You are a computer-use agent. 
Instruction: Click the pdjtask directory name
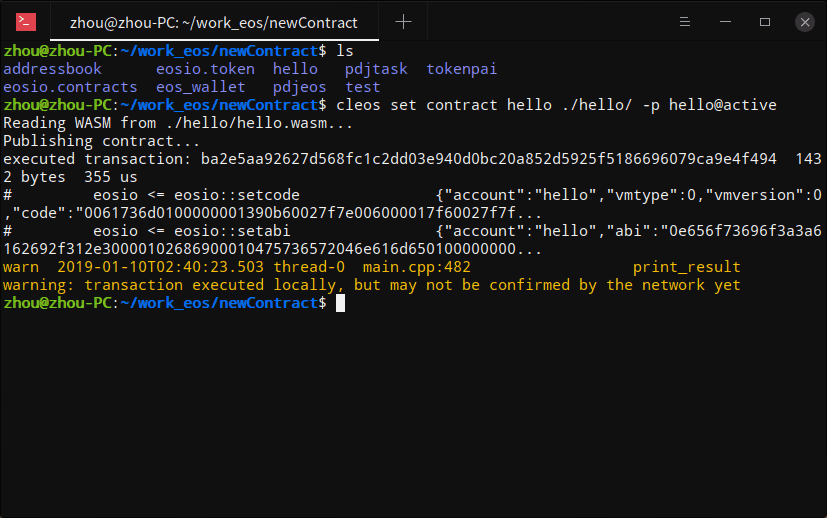376,69
